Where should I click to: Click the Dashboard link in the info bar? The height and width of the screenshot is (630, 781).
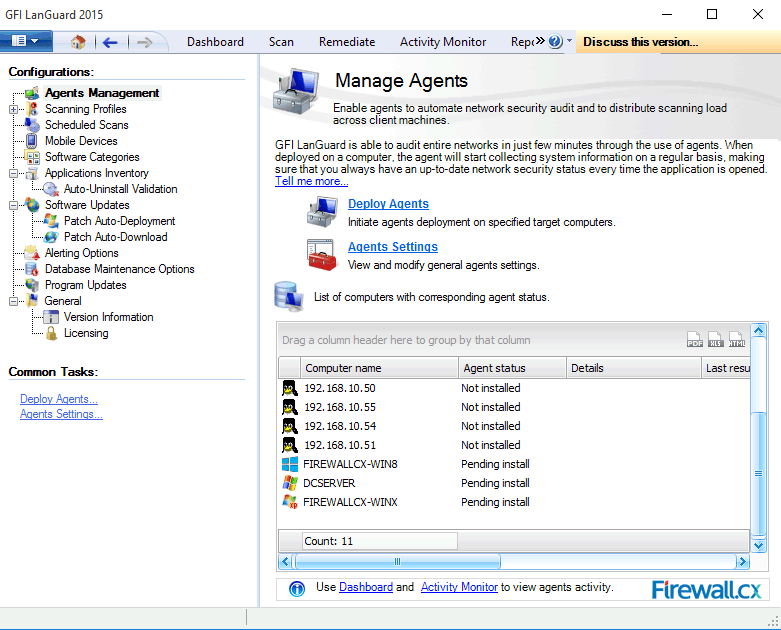[x=366, y=587]
